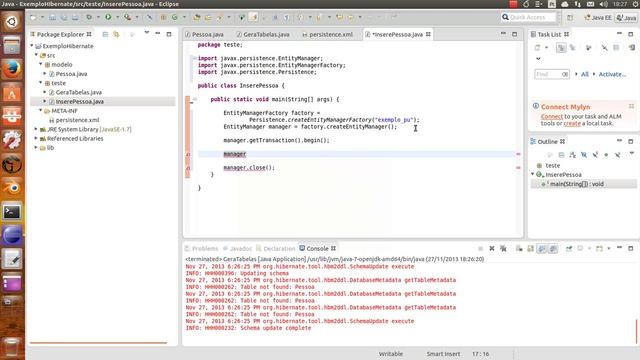Click Focus on Workweek icon in Task List
The height and width of the screenshot is (360, 640).
point(589,48)
